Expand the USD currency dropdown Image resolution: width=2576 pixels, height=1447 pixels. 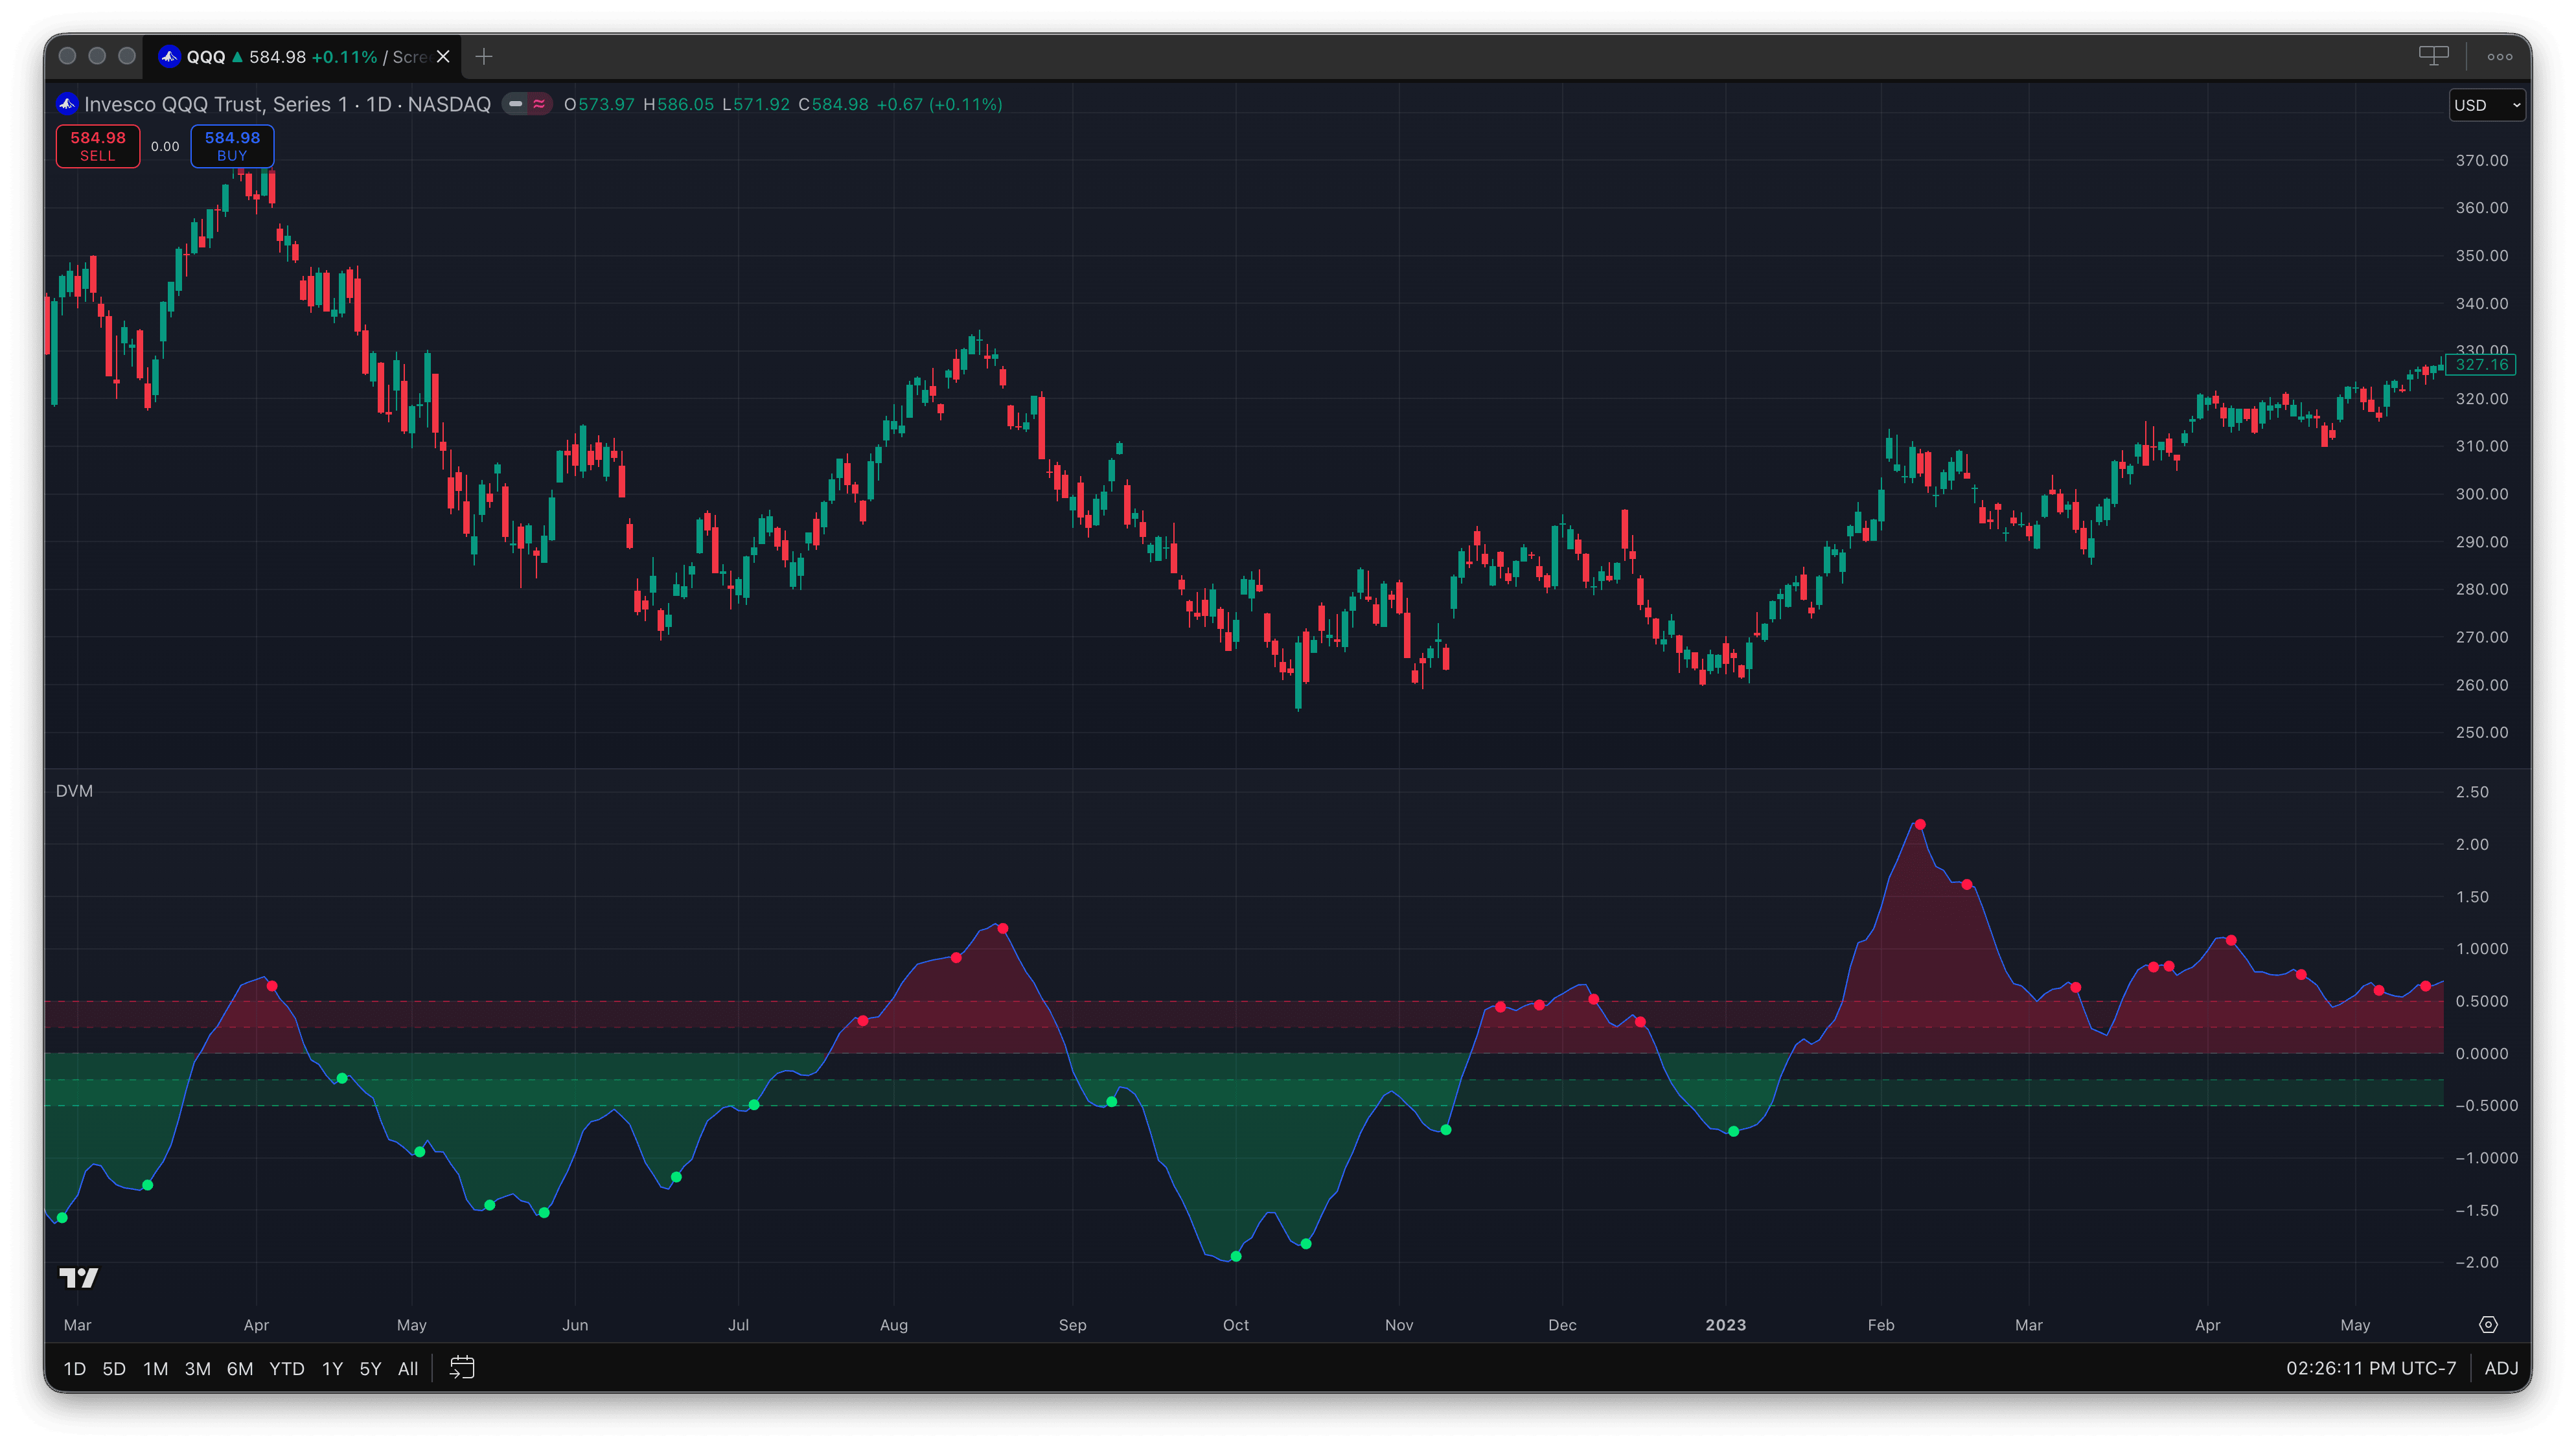pos(2487,105)
